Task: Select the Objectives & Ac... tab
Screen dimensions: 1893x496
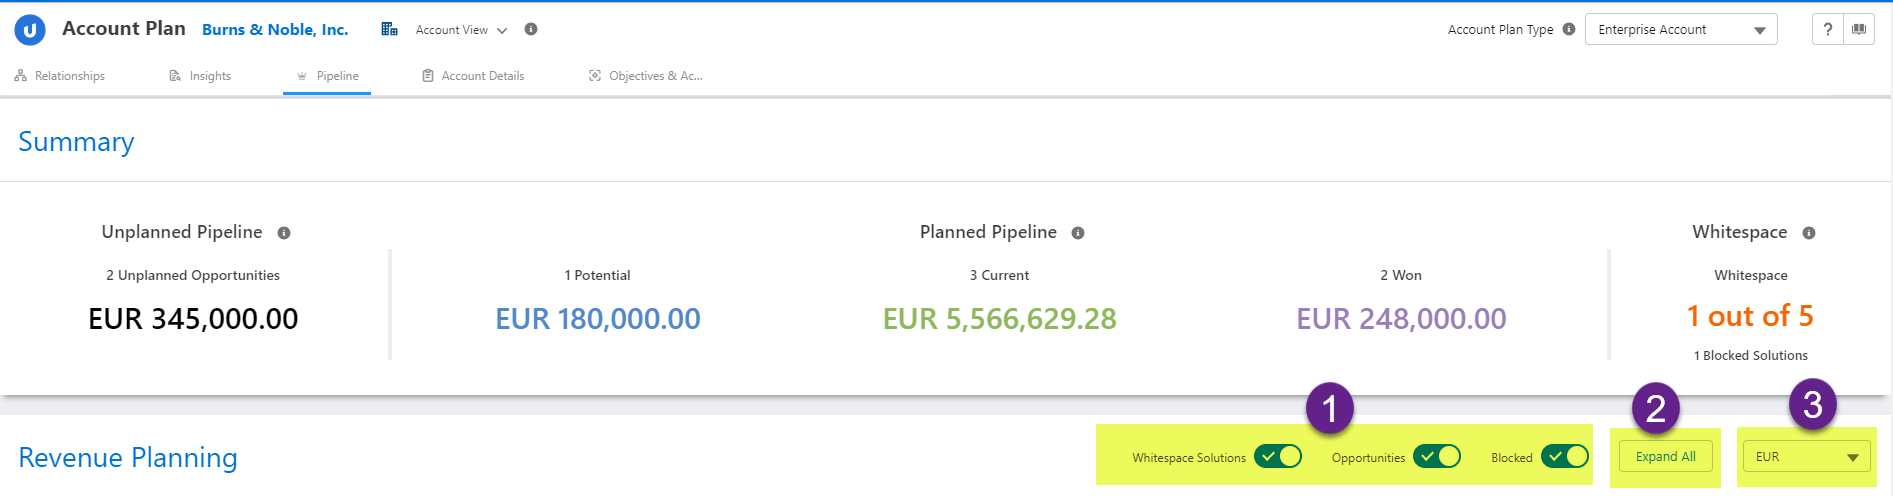Action: point(646,76)
